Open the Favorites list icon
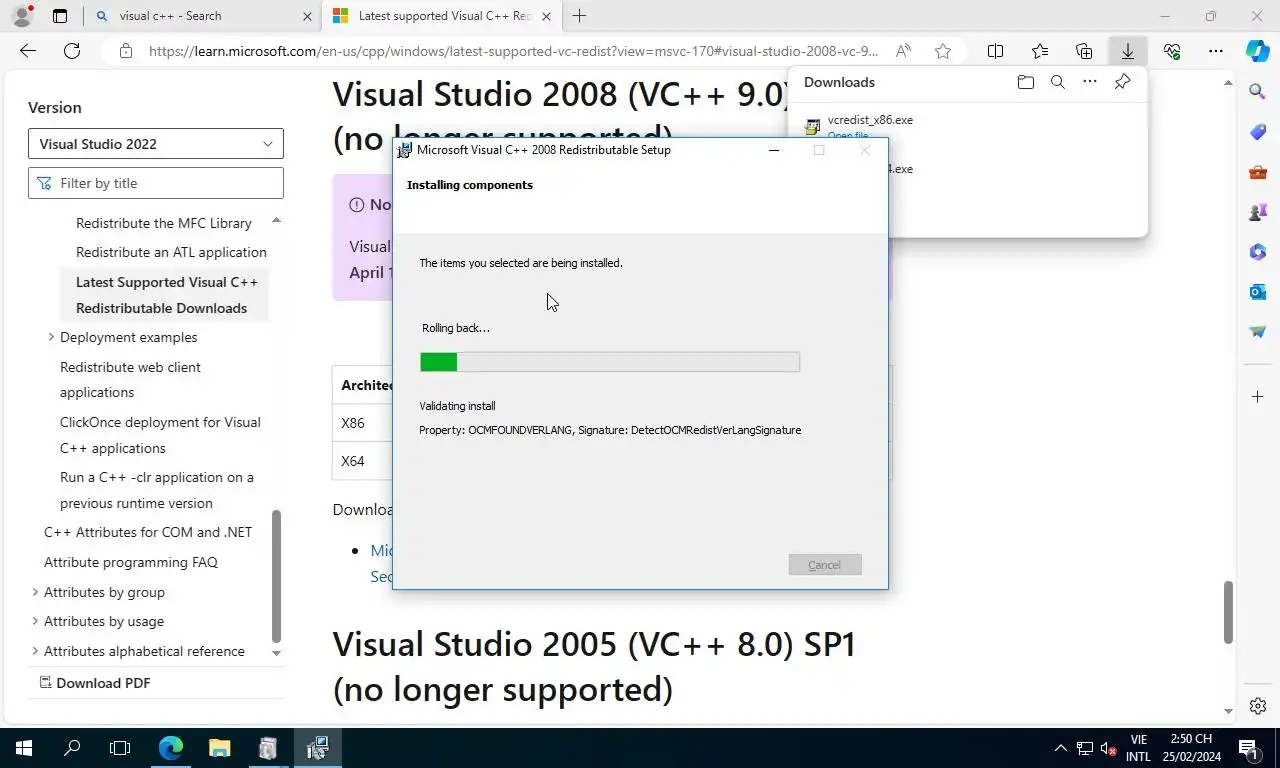 [1040, 51]
